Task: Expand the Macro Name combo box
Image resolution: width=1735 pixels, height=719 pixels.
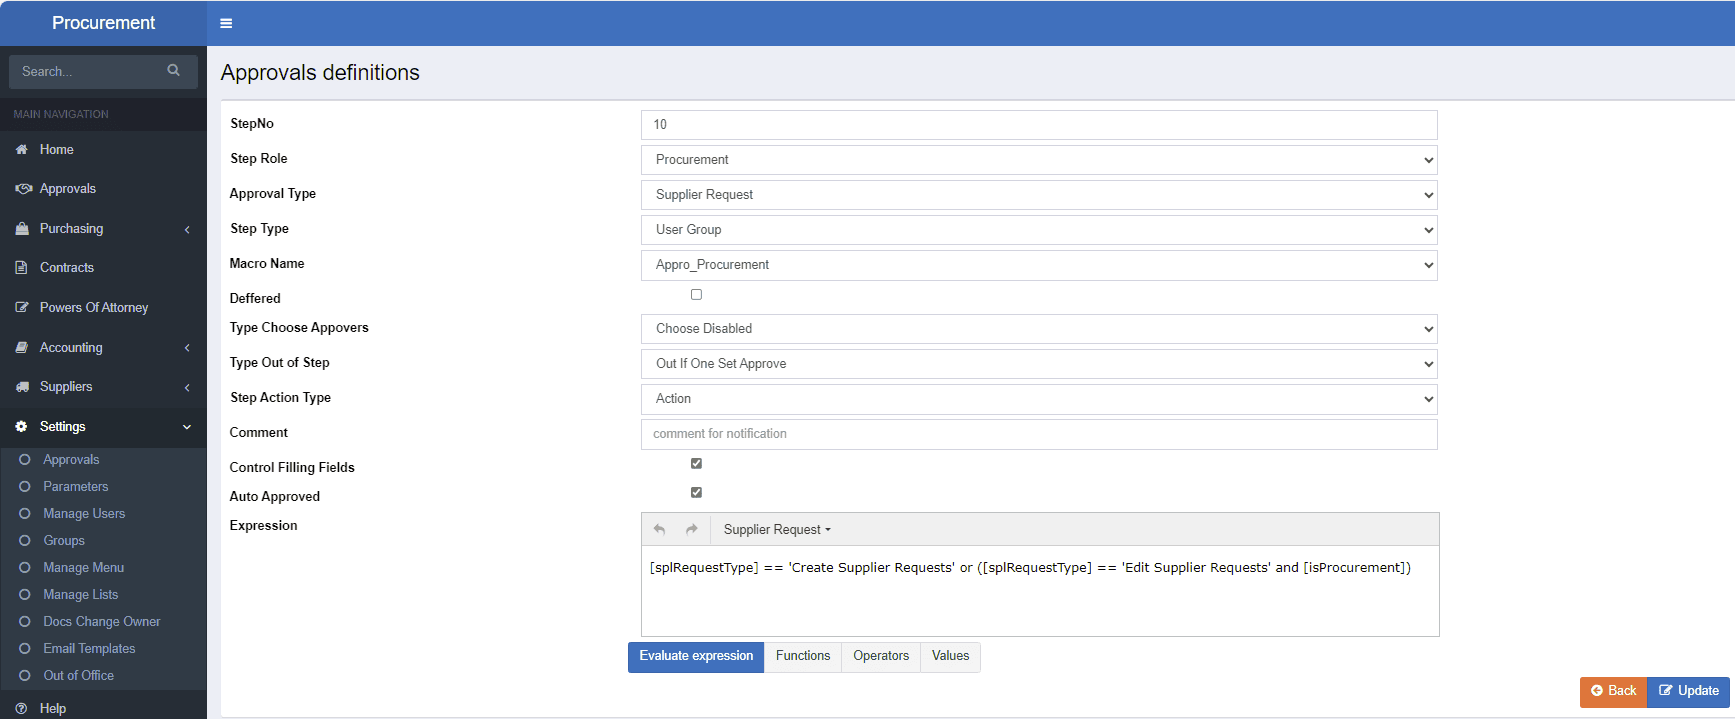Action: [1038, 265]
